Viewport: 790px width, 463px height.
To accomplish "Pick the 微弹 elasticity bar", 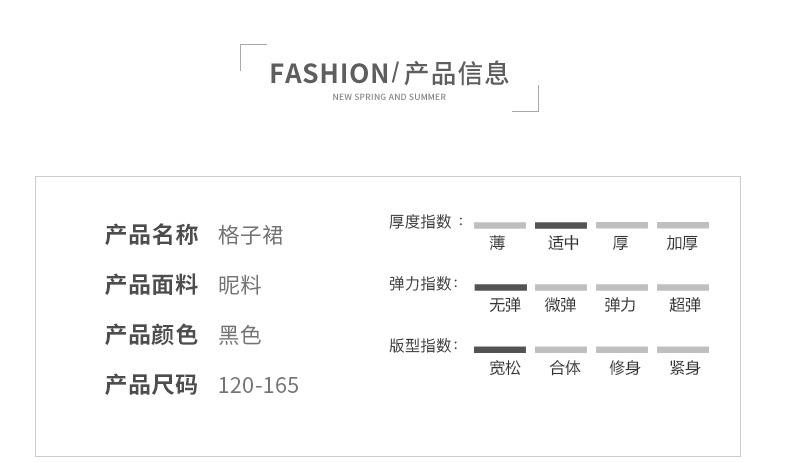I will tap(561, 287).
